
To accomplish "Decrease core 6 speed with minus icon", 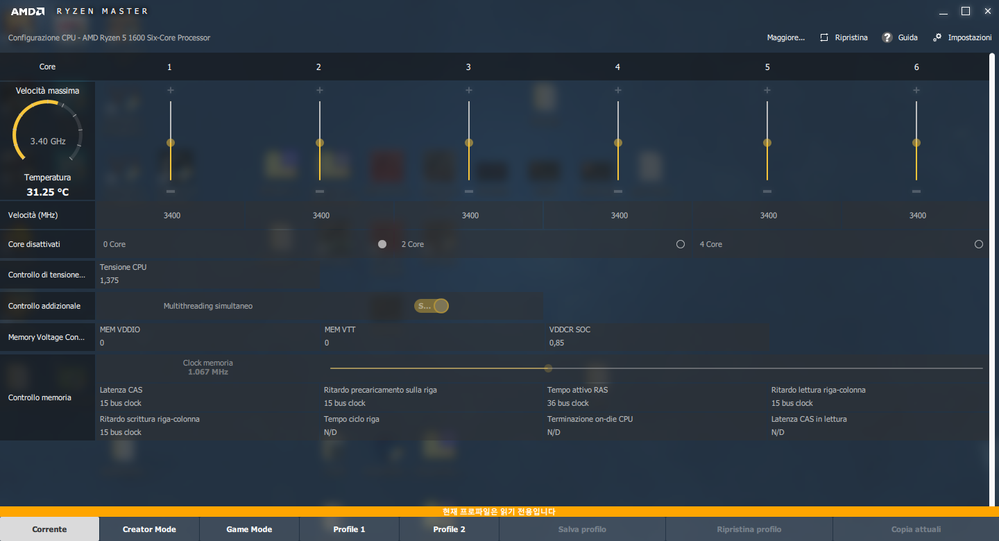I will tap(916, 191).
